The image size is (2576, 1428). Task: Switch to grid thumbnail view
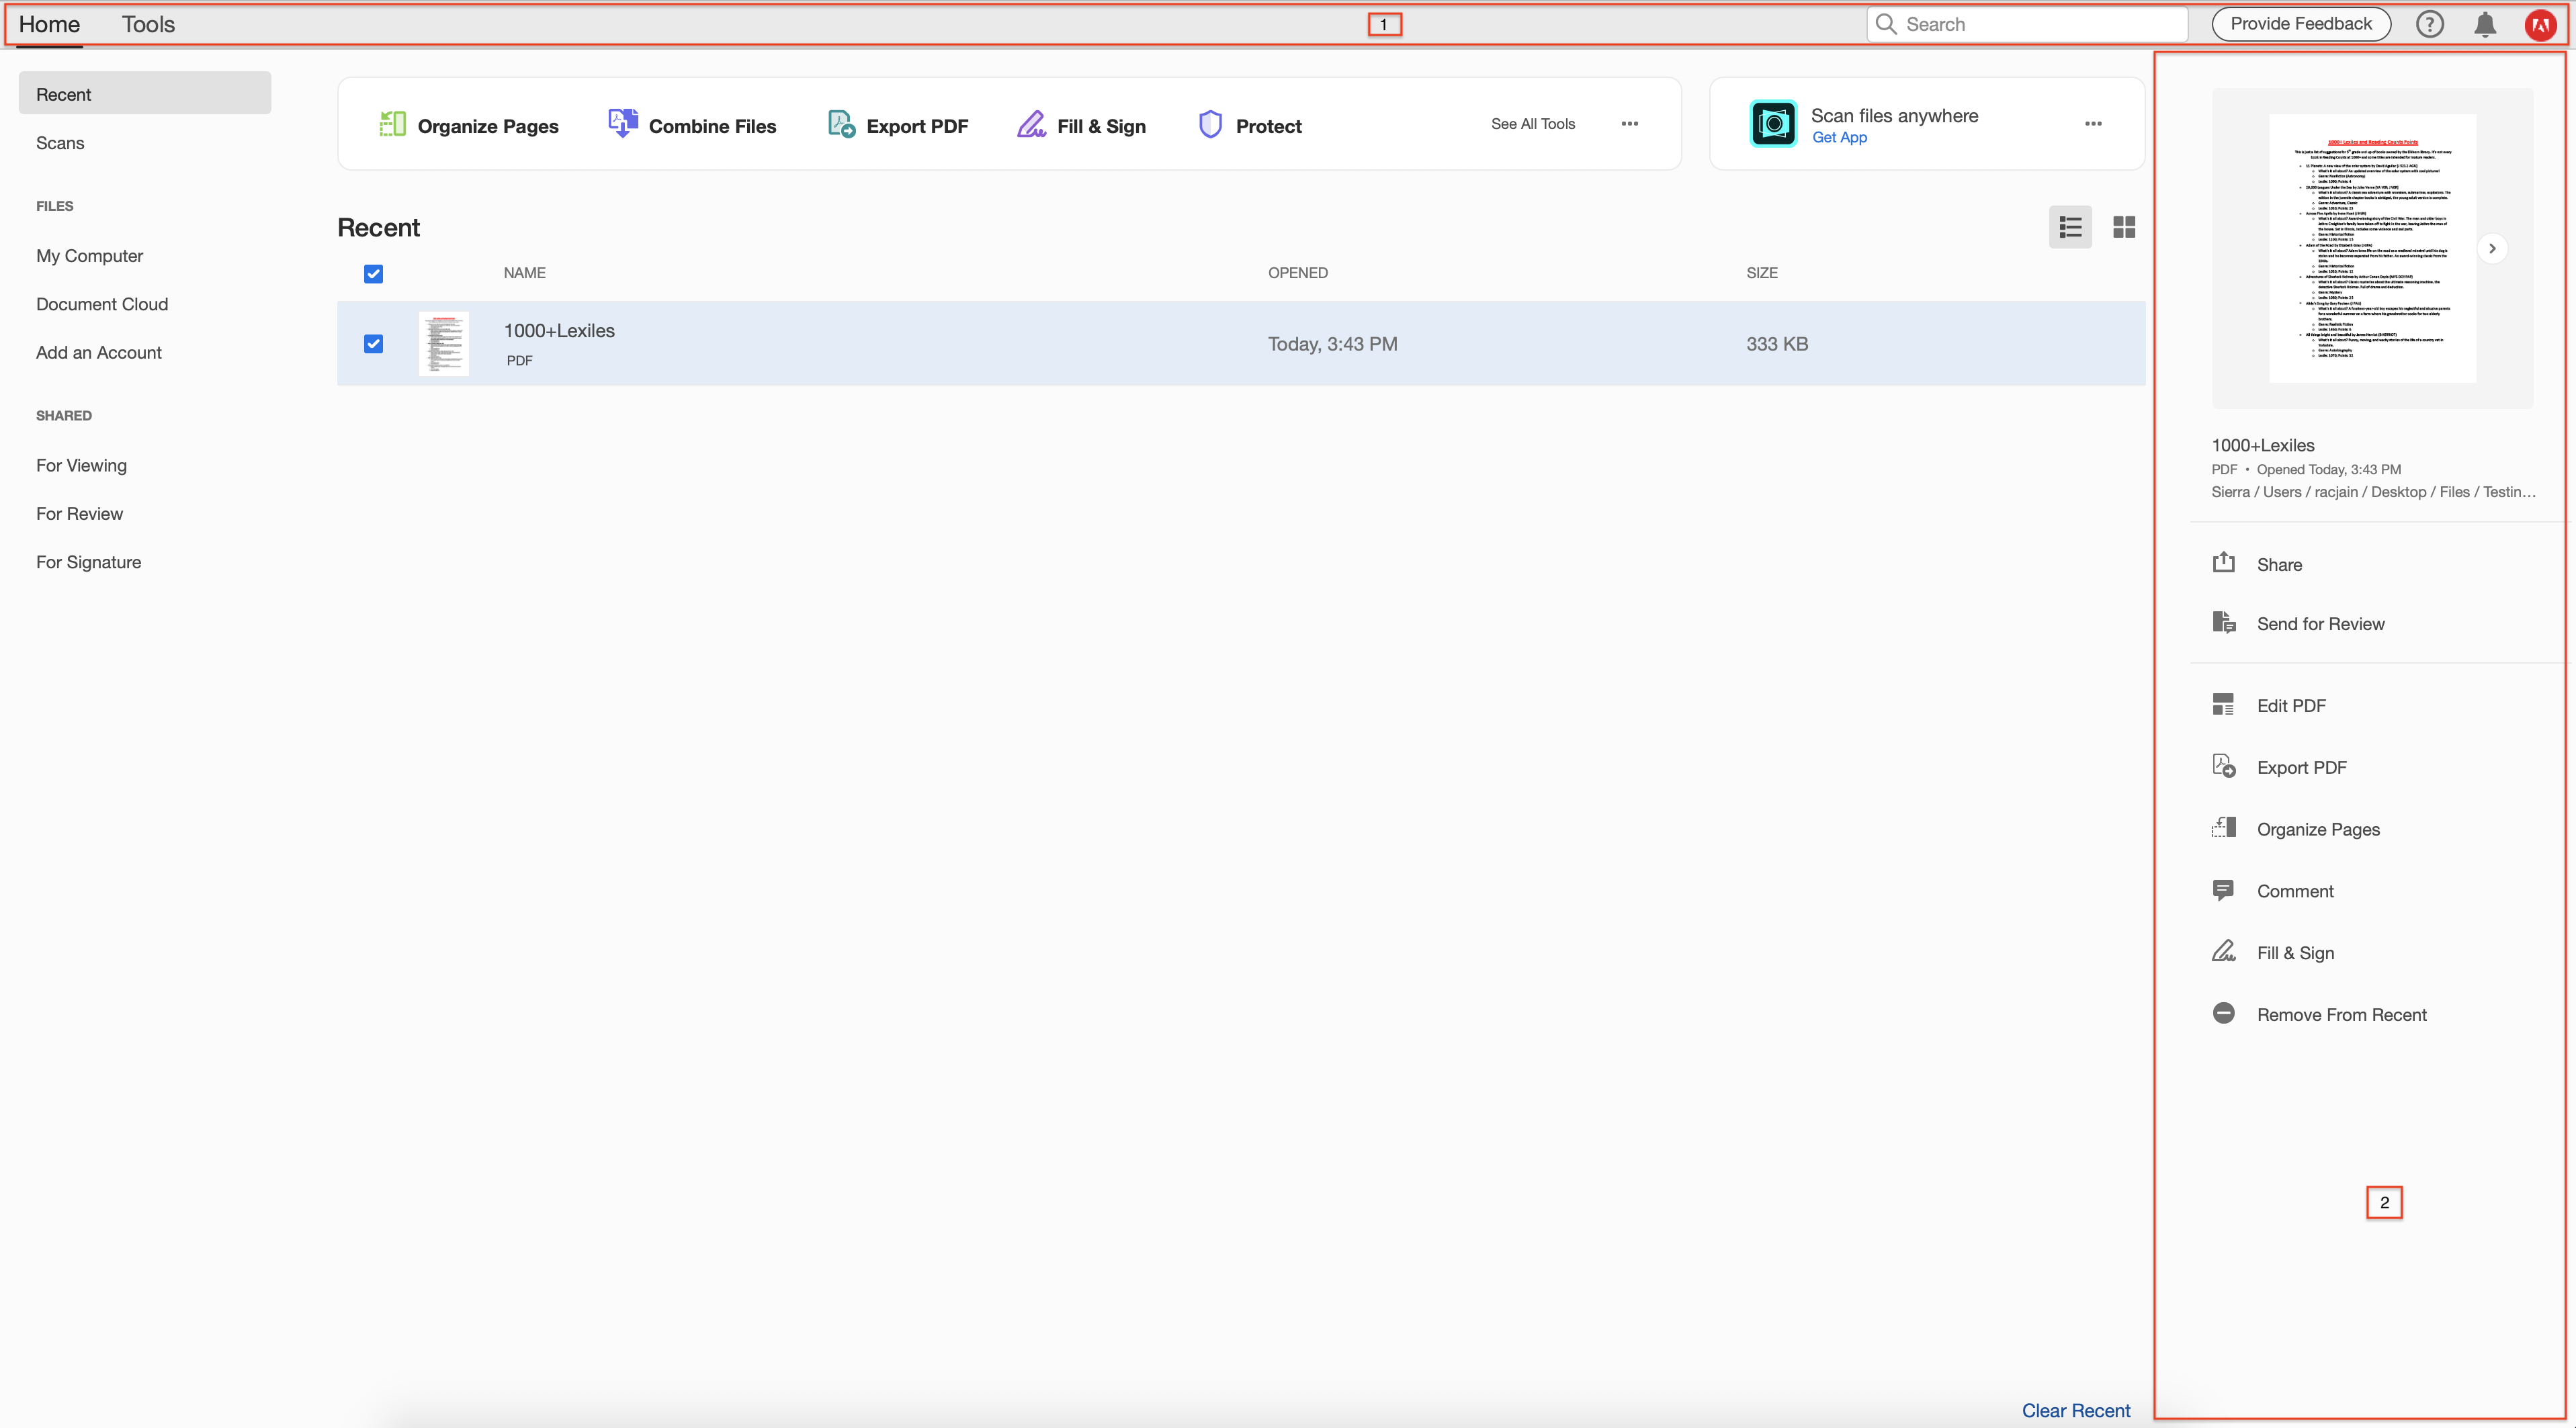click(2124, 227)
